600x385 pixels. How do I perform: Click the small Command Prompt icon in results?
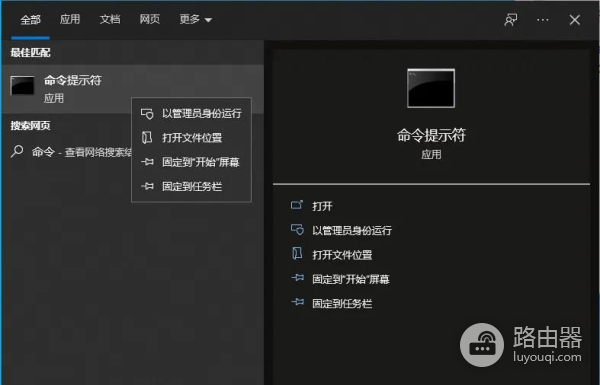22,85
